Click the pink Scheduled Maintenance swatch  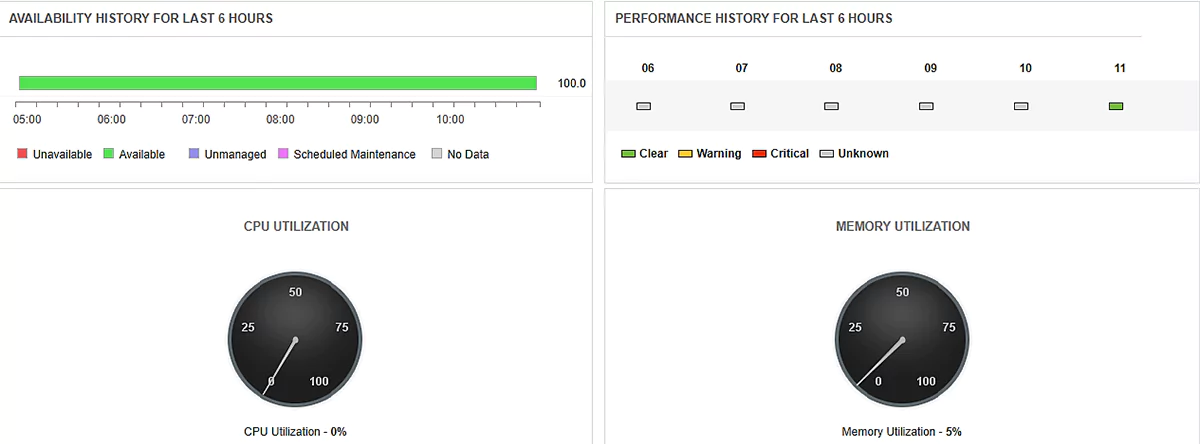283,154
